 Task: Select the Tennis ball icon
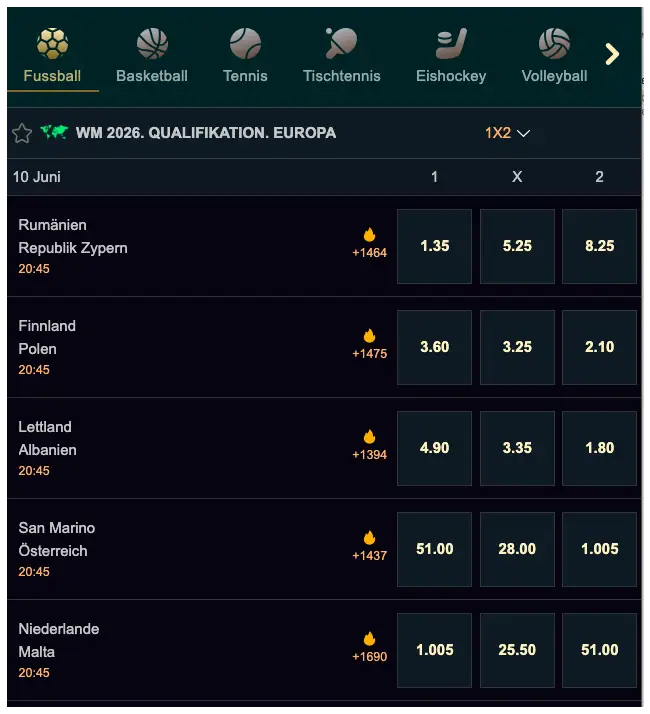pos(245,44)
